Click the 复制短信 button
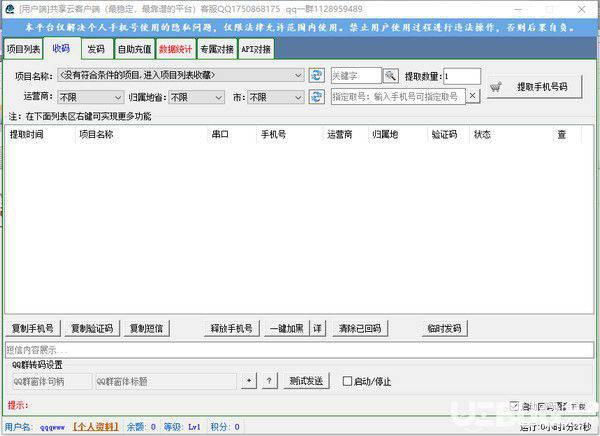 click(147, 328)
